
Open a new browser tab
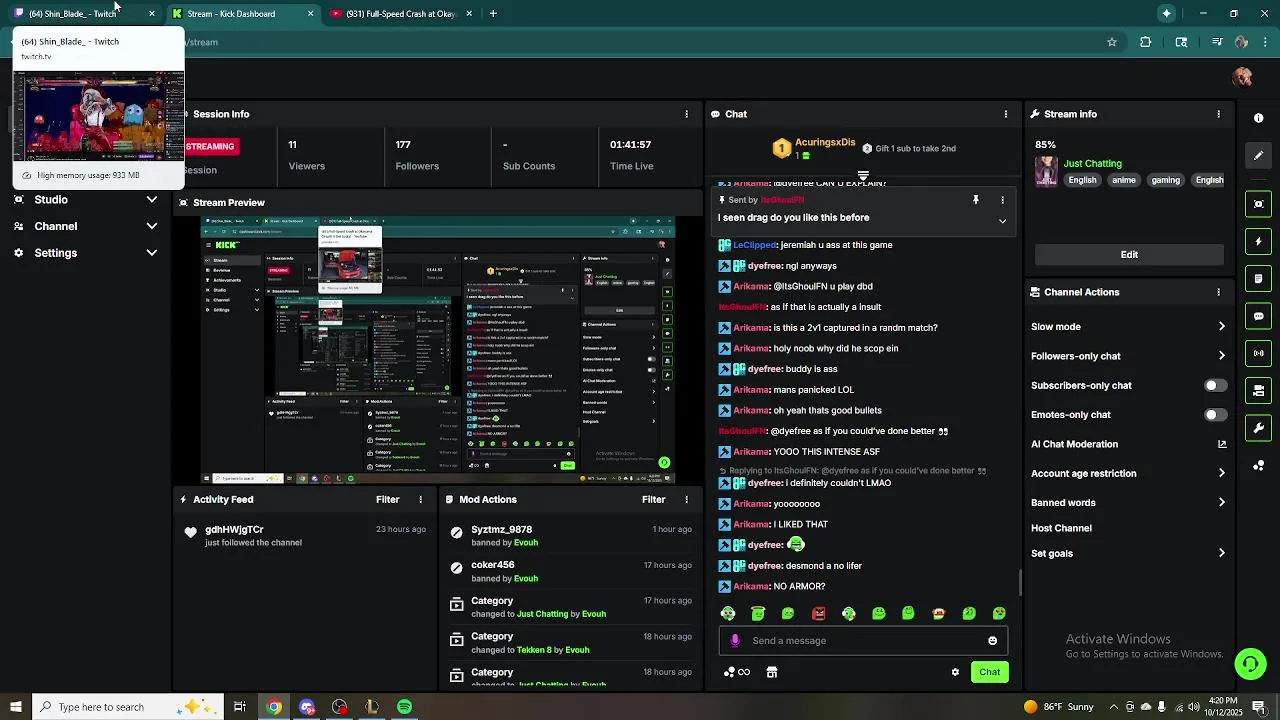pos(493,14)
